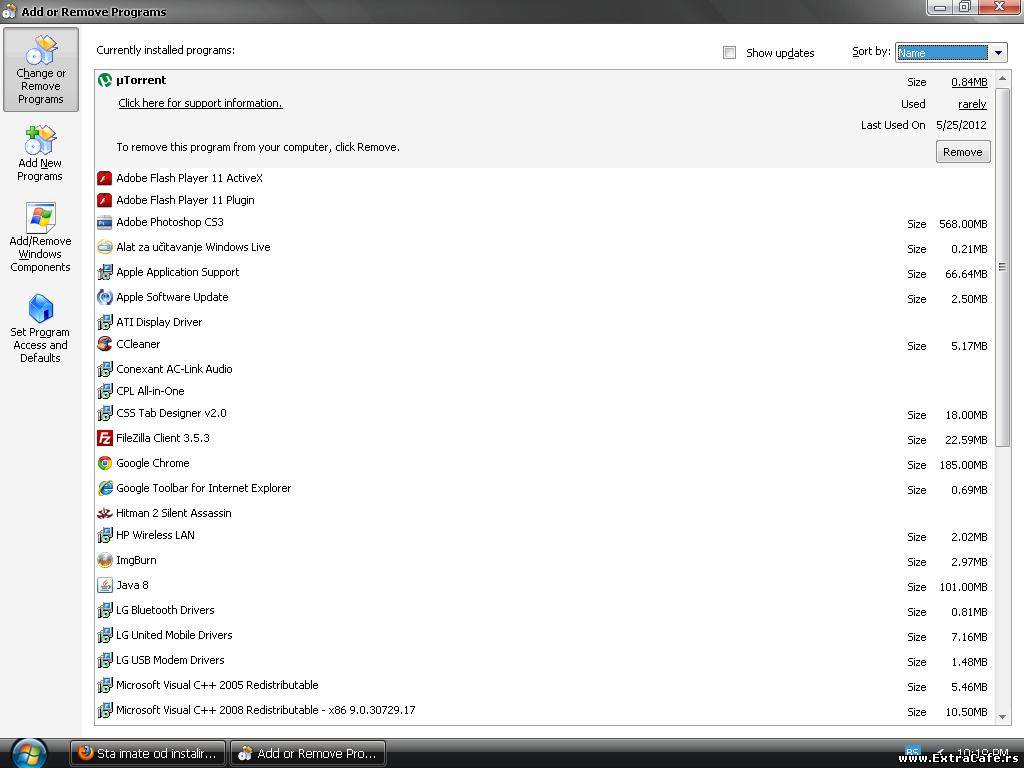The height and width of the screenshot is (768, 1024).
Task: Click the vertical scrollbar thumb
Action: tap(1002, 267)
